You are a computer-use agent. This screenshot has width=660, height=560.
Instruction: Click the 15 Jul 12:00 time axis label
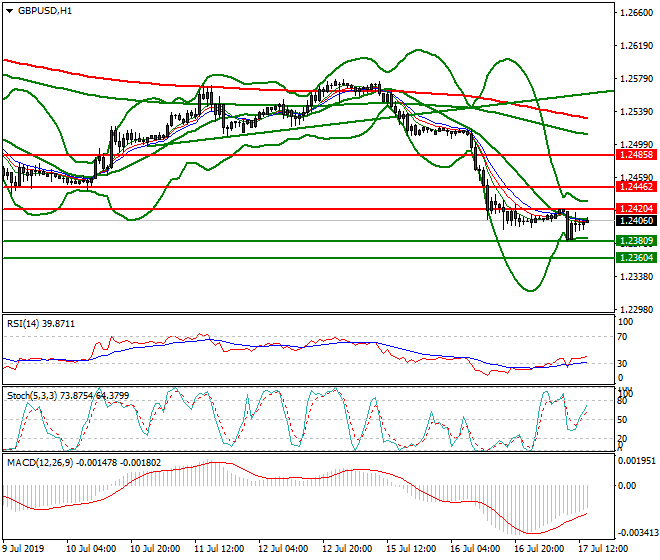click(411, 549)
